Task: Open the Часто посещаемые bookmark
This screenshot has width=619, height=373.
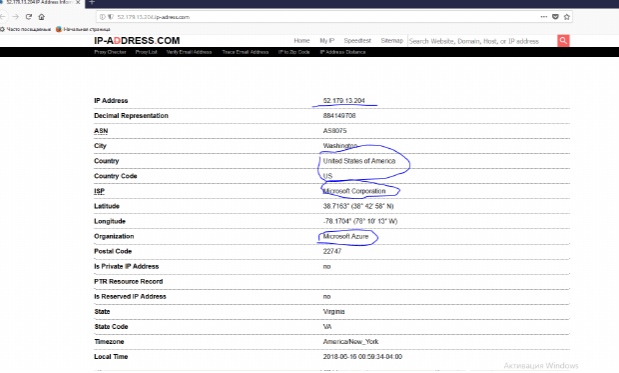Action: click(x=26, y=29)
